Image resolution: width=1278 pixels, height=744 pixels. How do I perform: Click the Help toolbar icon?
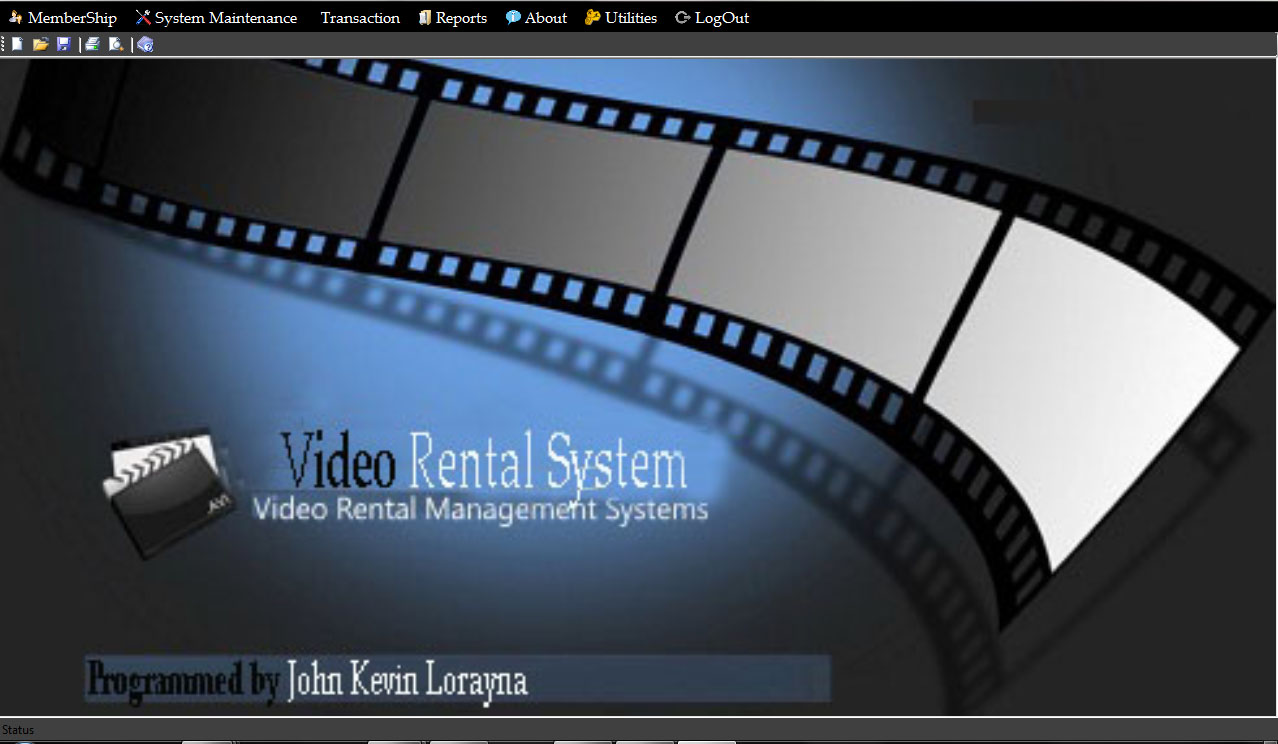click(146, 44)
